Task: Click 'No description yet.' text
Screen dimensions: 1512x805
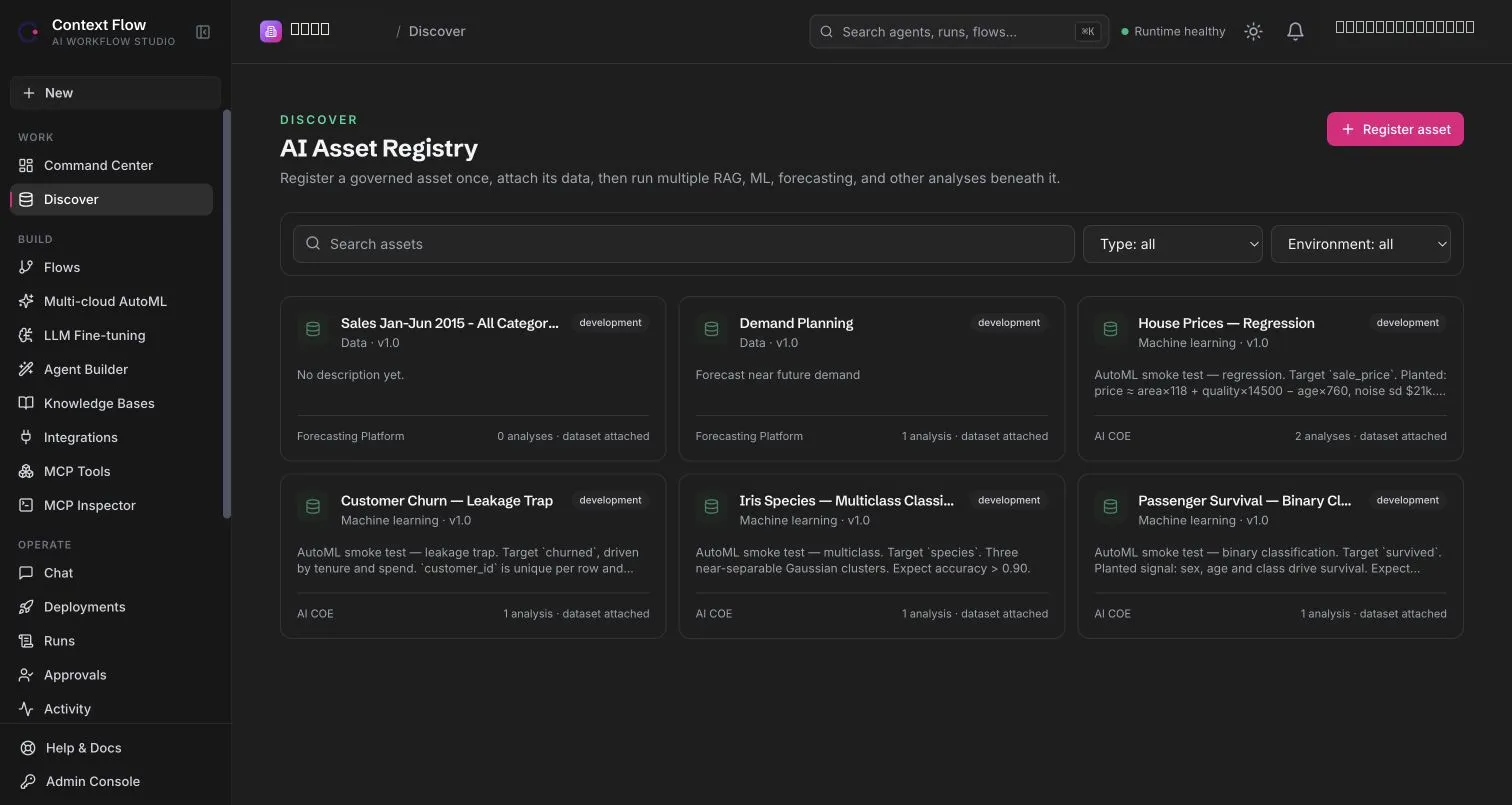Action: pos(351,375)
